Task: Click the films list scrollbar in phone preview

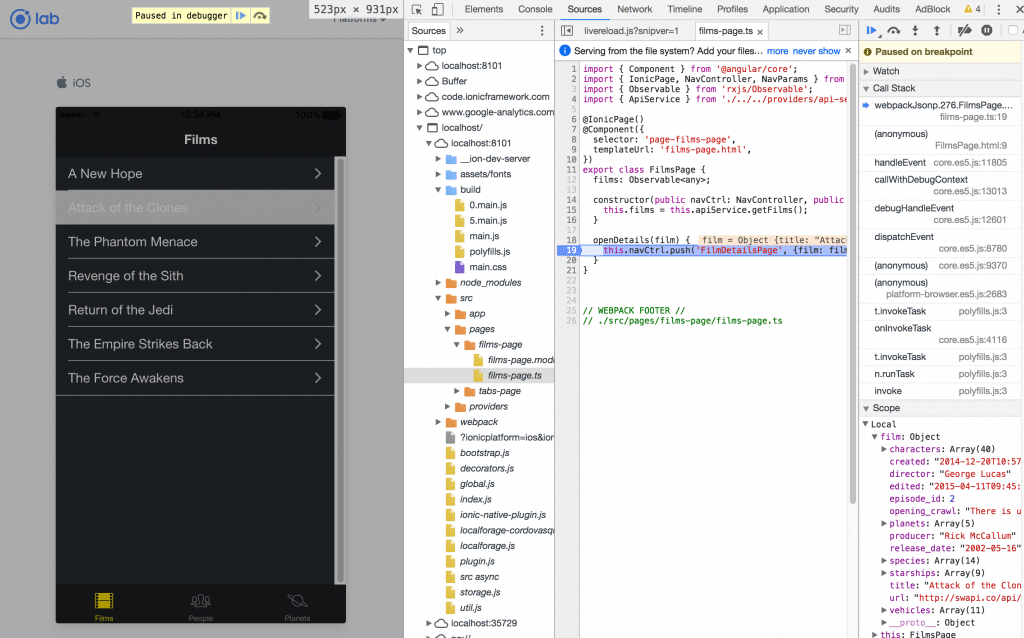Action: click(339, 370)
